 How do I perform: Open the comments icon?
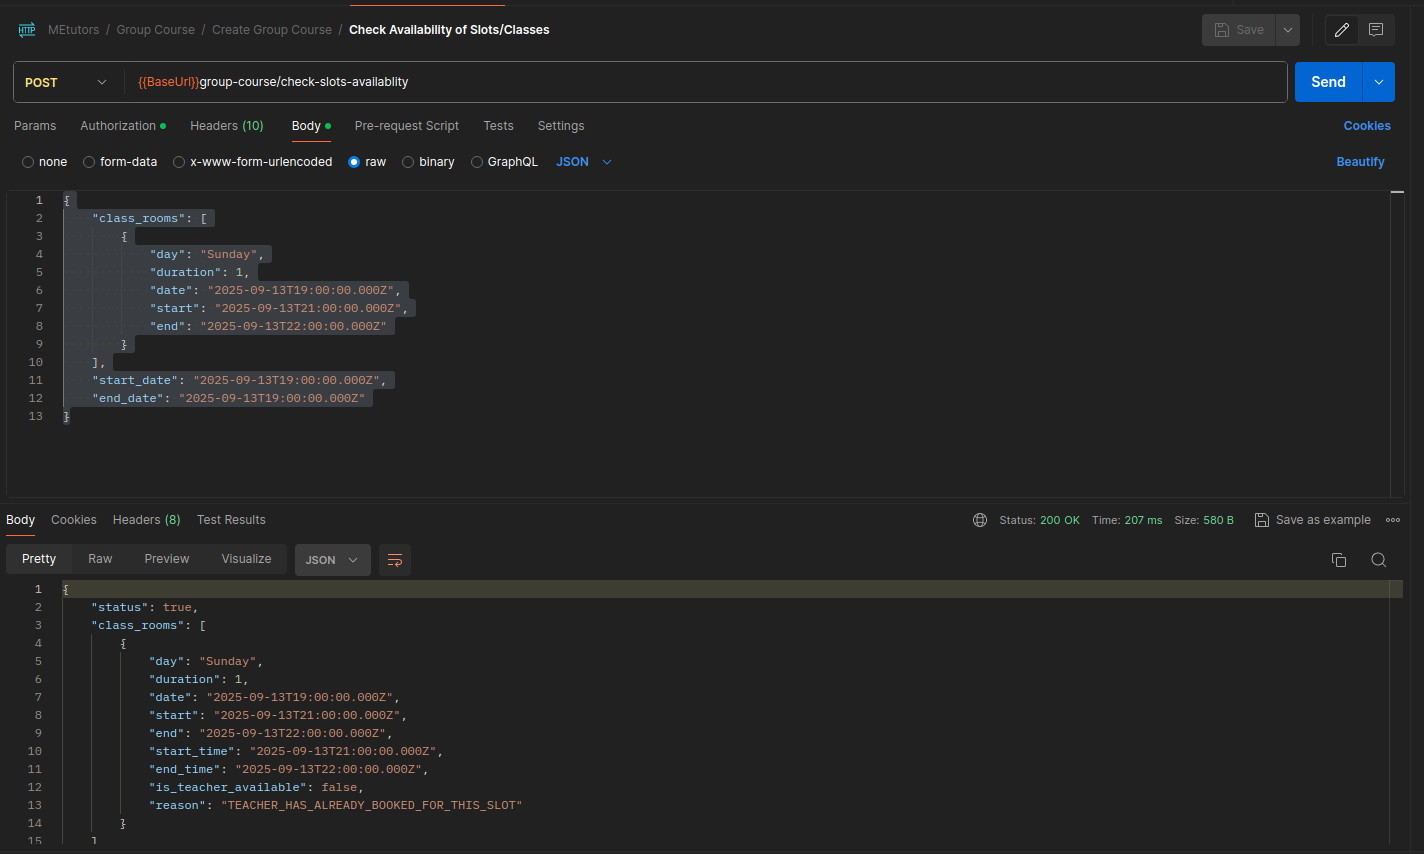[x=1376, y=30]
